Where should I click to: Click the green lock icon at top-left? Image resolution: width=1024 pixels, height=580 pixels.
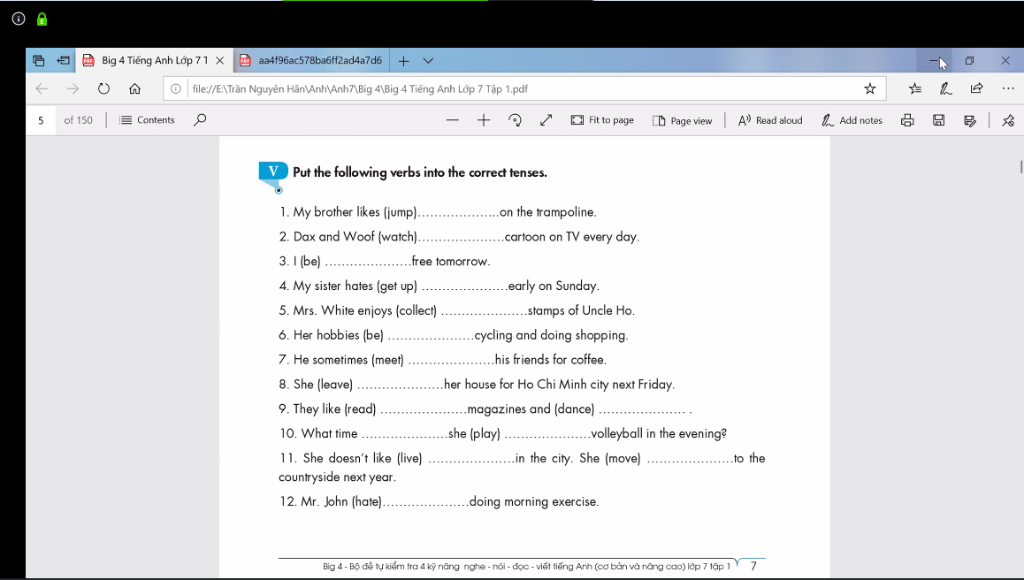[x=42, y=19]
